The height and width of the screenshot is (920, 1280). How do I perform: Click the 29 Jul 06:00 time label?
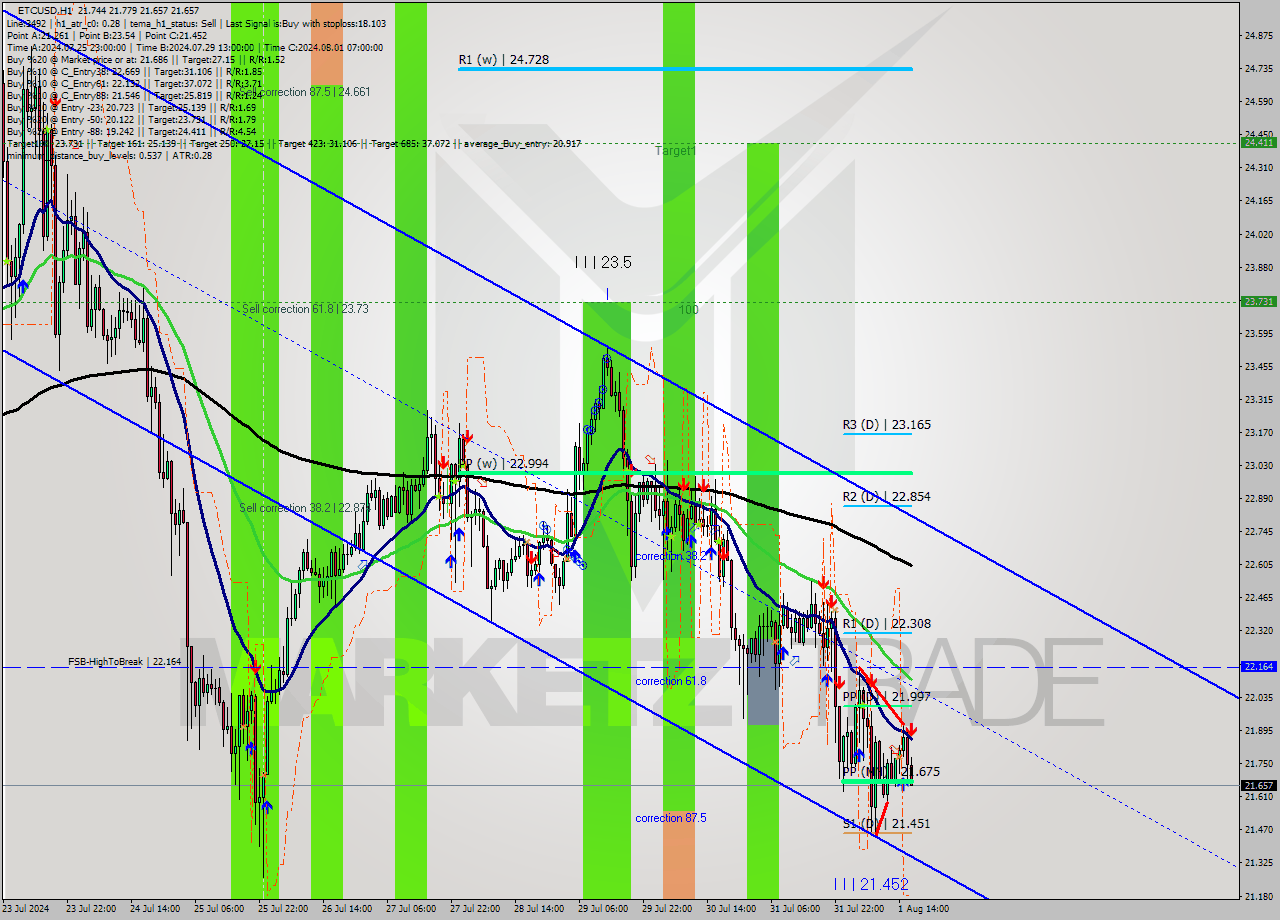[x=603, y=909]
